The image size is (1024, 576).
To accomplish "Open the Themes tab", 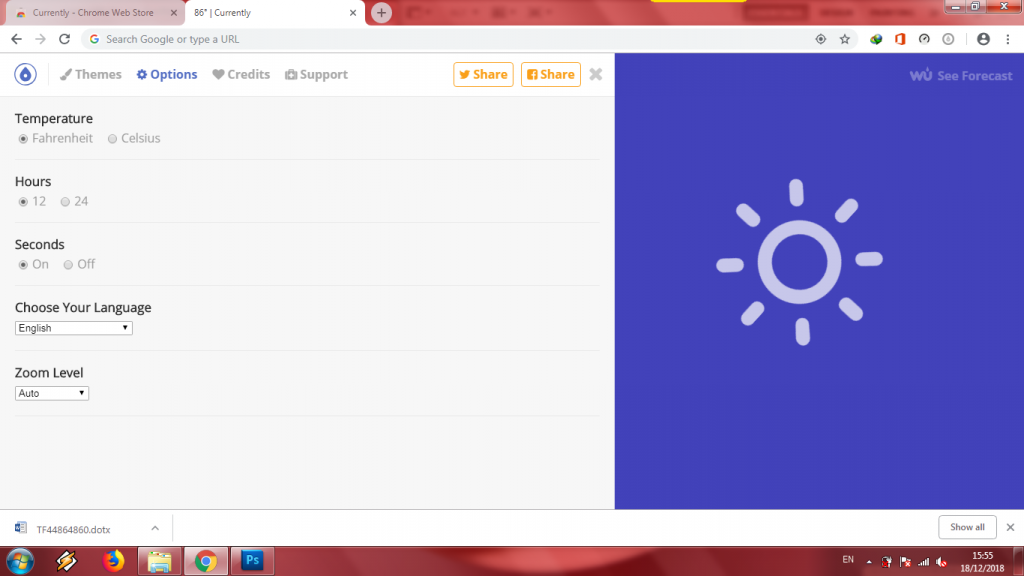I will pyautogui.click(x=91, y=74).
